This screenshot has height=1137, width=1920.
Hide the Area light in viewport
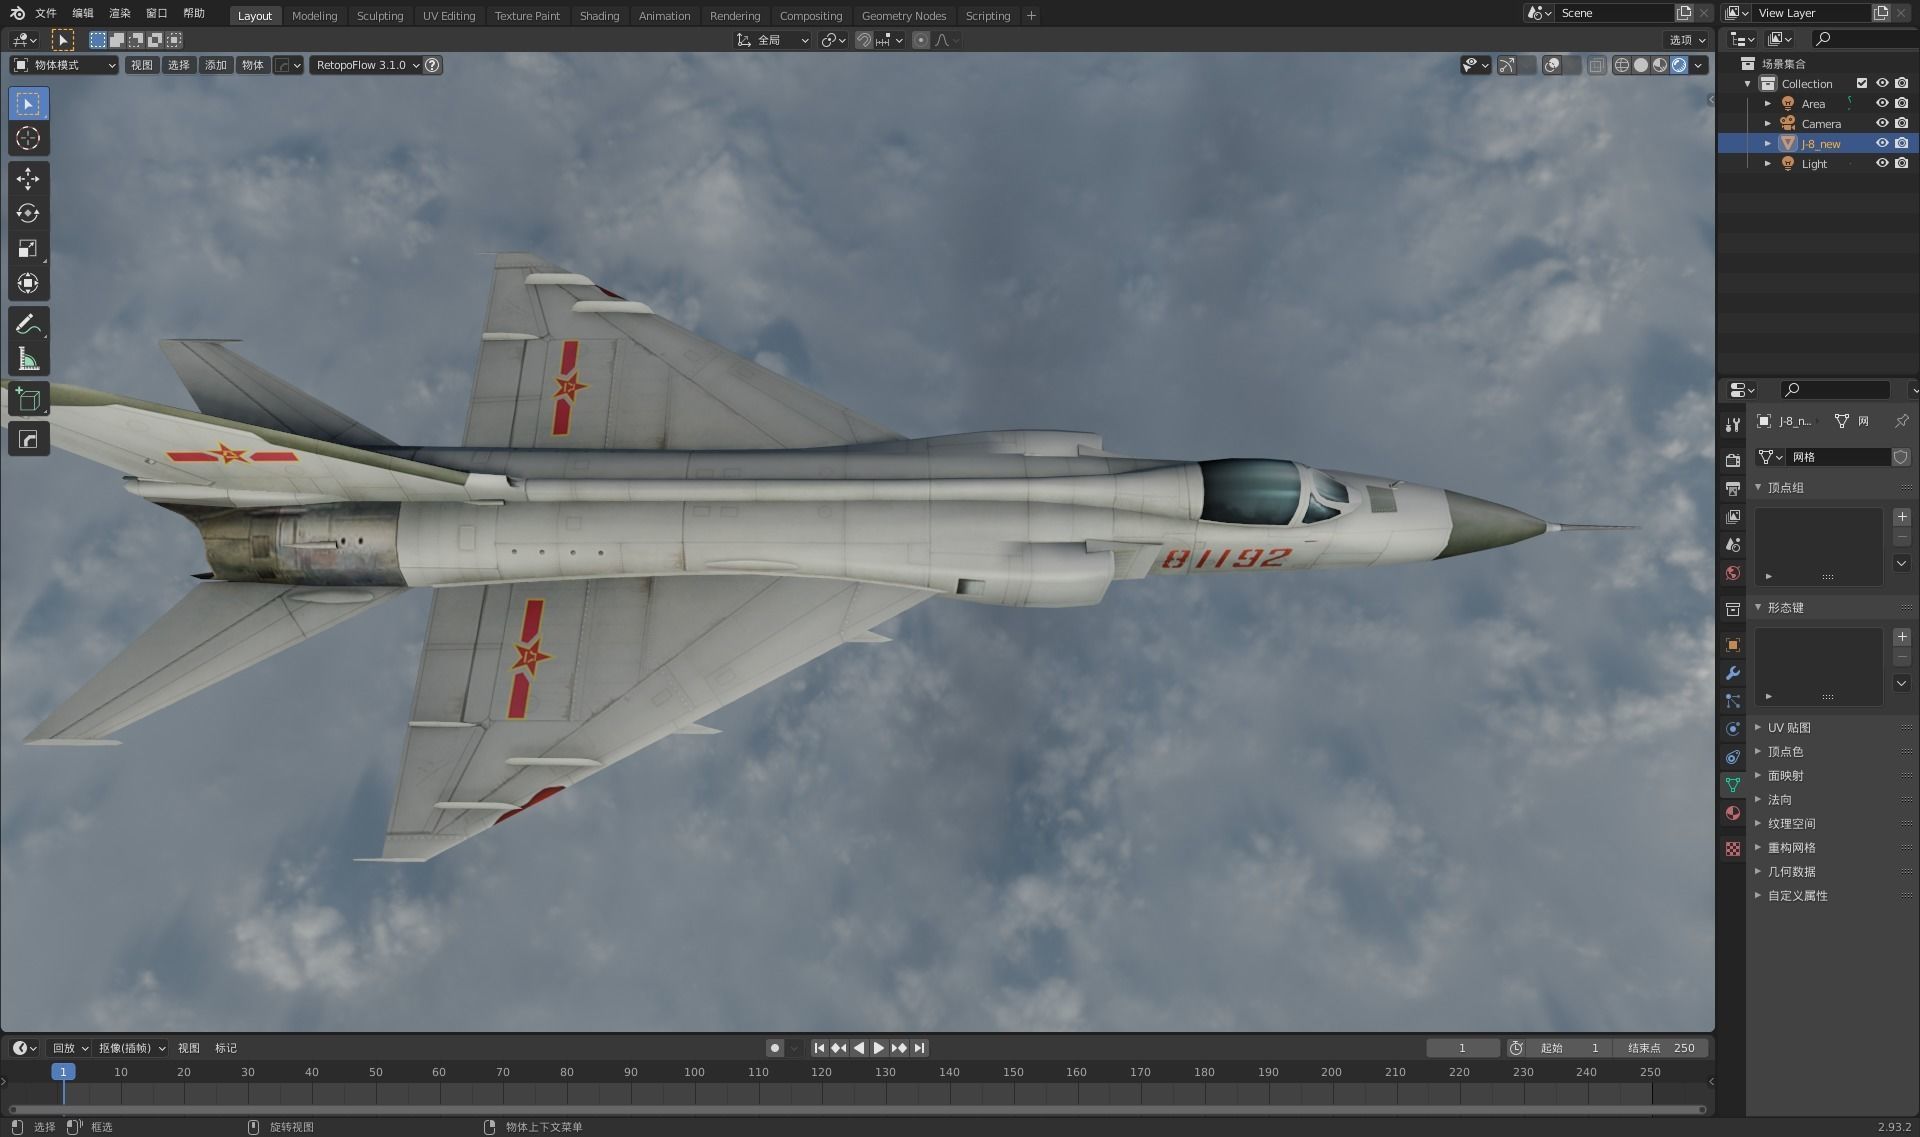pyautogui.click(x=1882, y=103)
